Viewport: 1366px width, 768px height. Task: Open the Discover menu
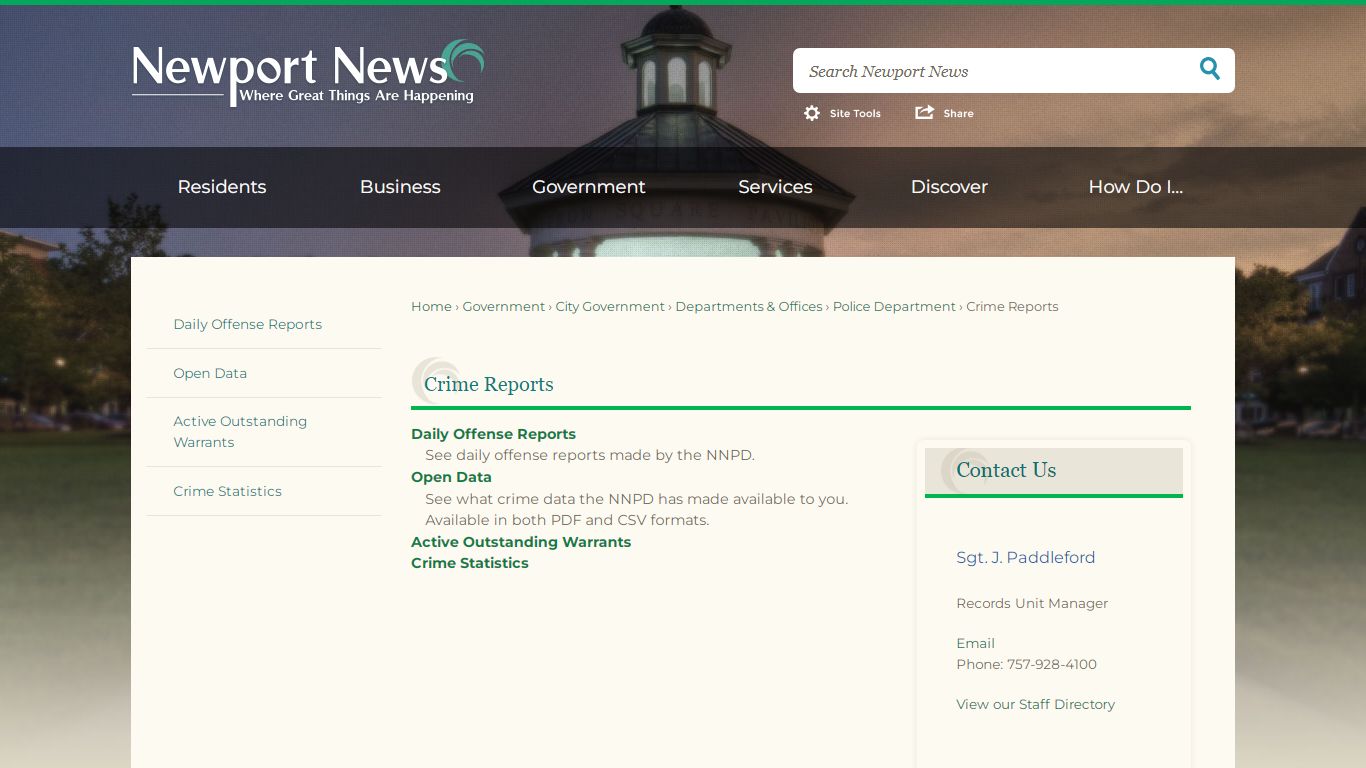(x=949, y=187)
